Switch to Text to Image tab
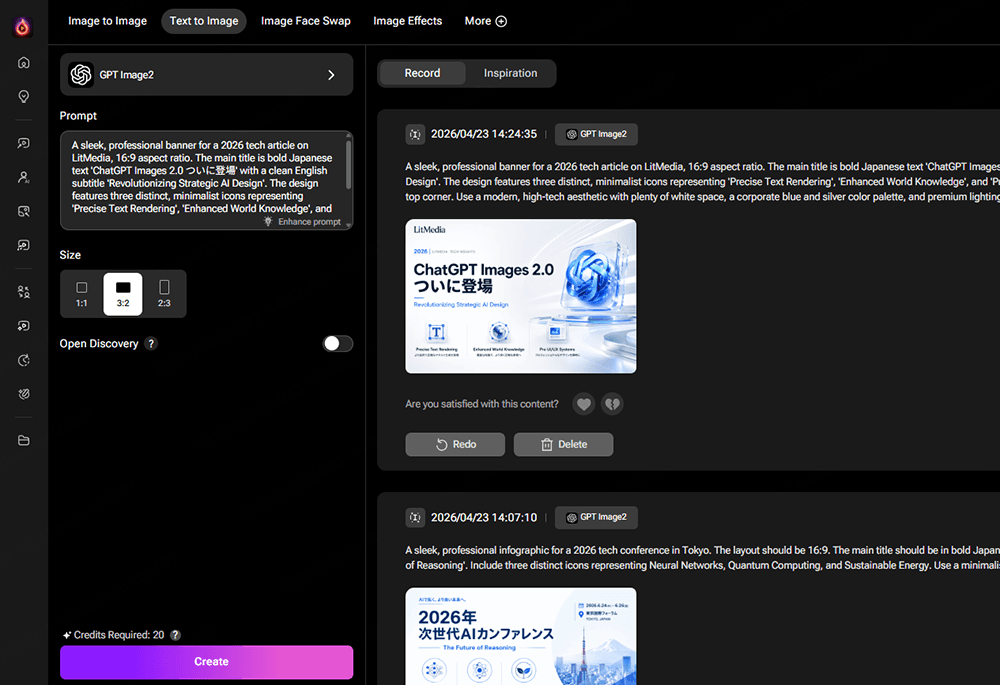The height and width of the screenshot is (685, 1000). 204,21
